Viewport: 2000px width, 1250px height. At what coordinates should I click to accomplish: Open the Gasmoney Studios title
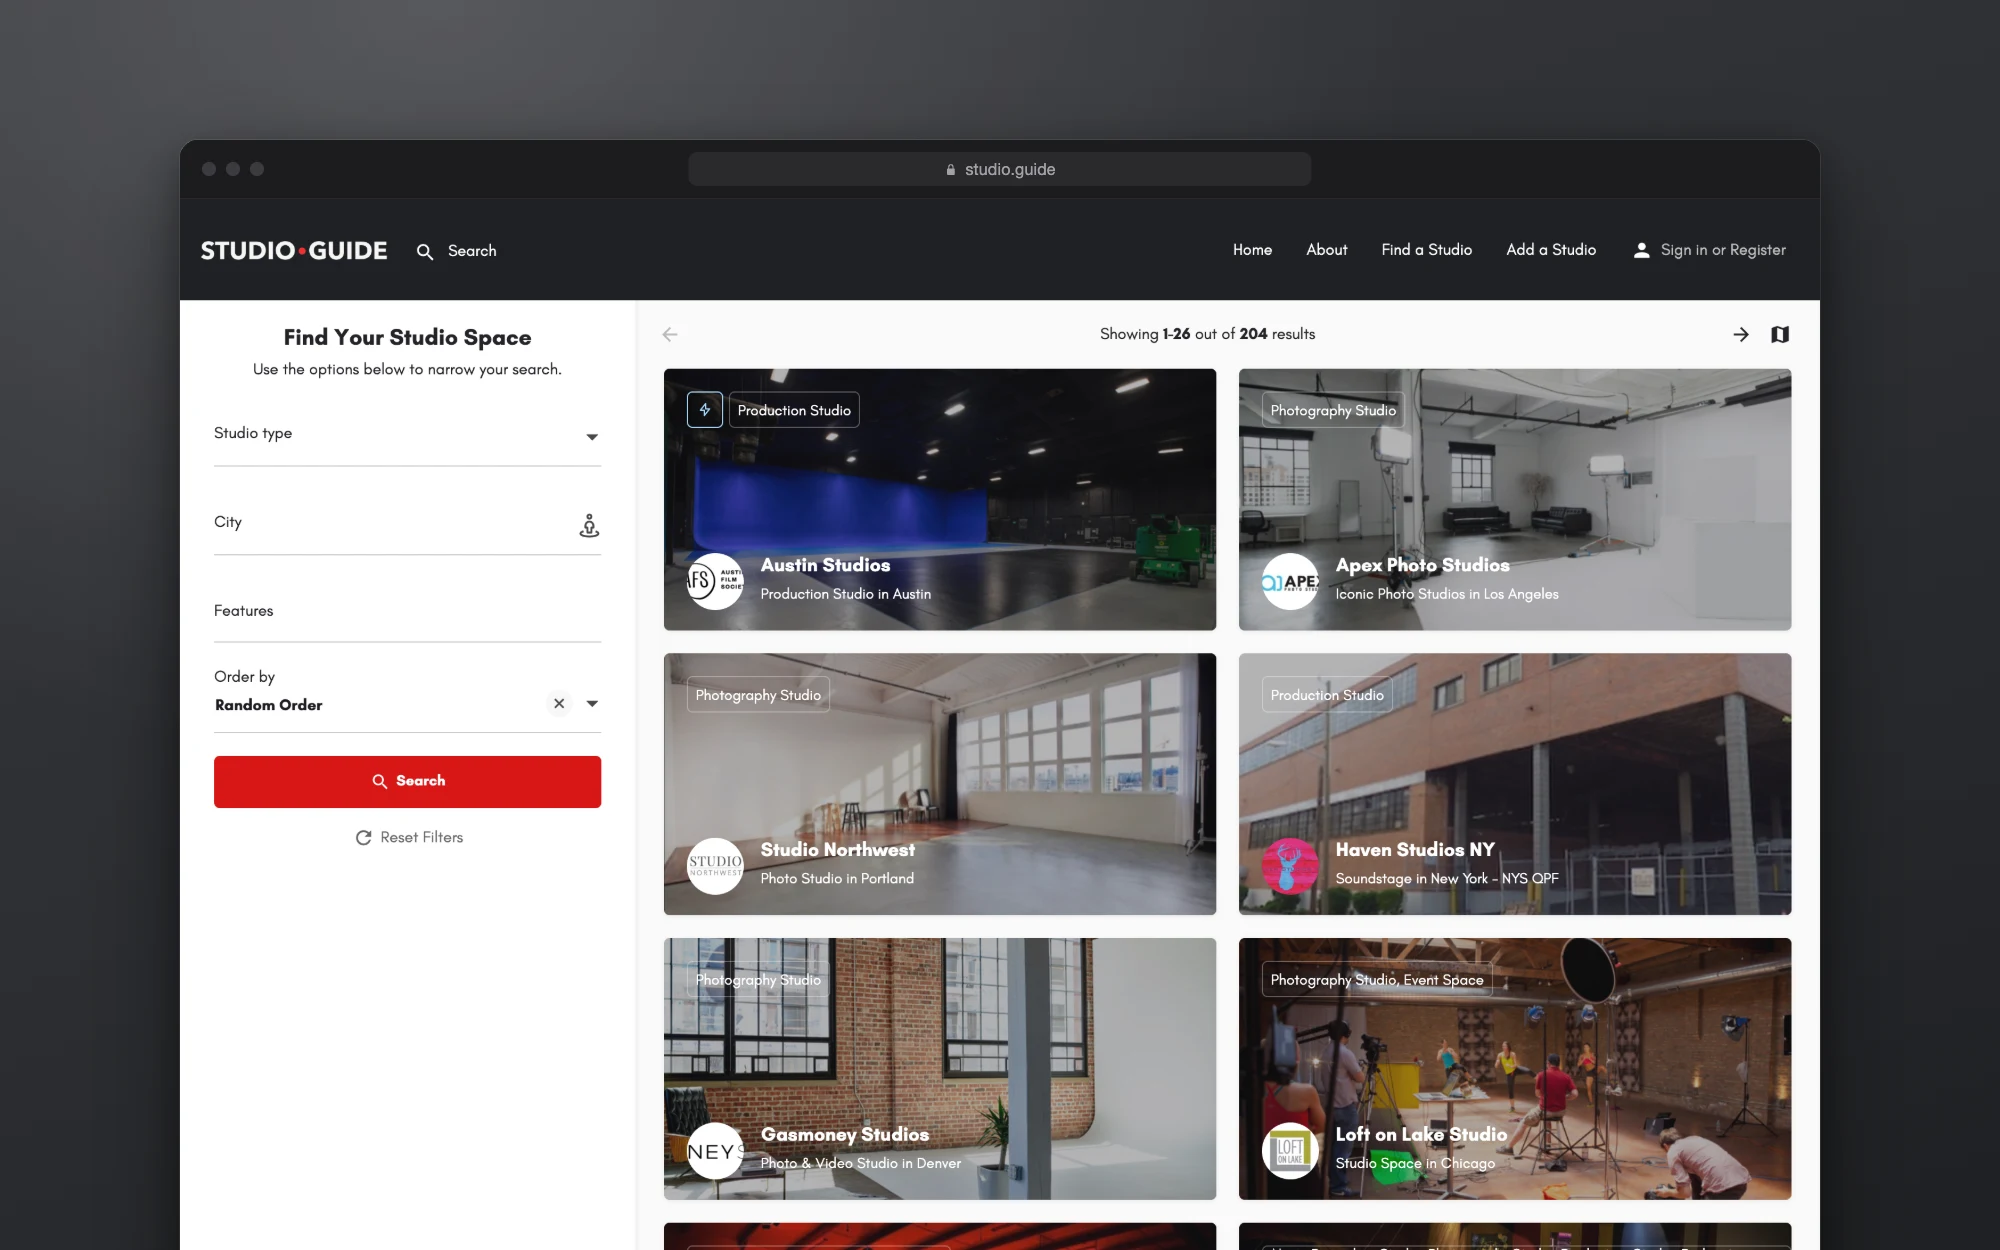(x=844, y=1135)
